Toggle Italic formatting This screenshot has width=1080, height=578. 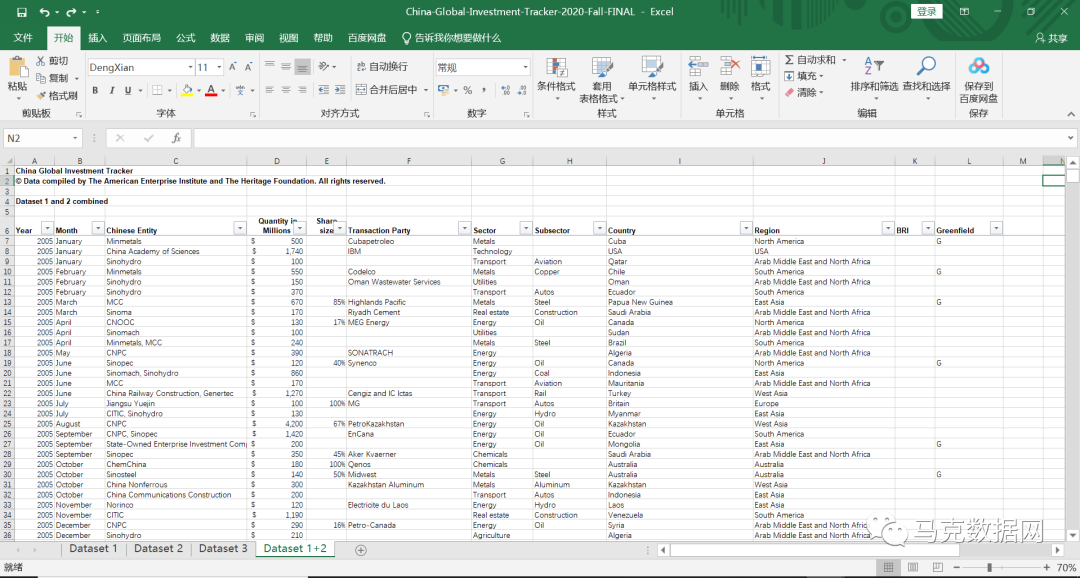coord(112,90)
